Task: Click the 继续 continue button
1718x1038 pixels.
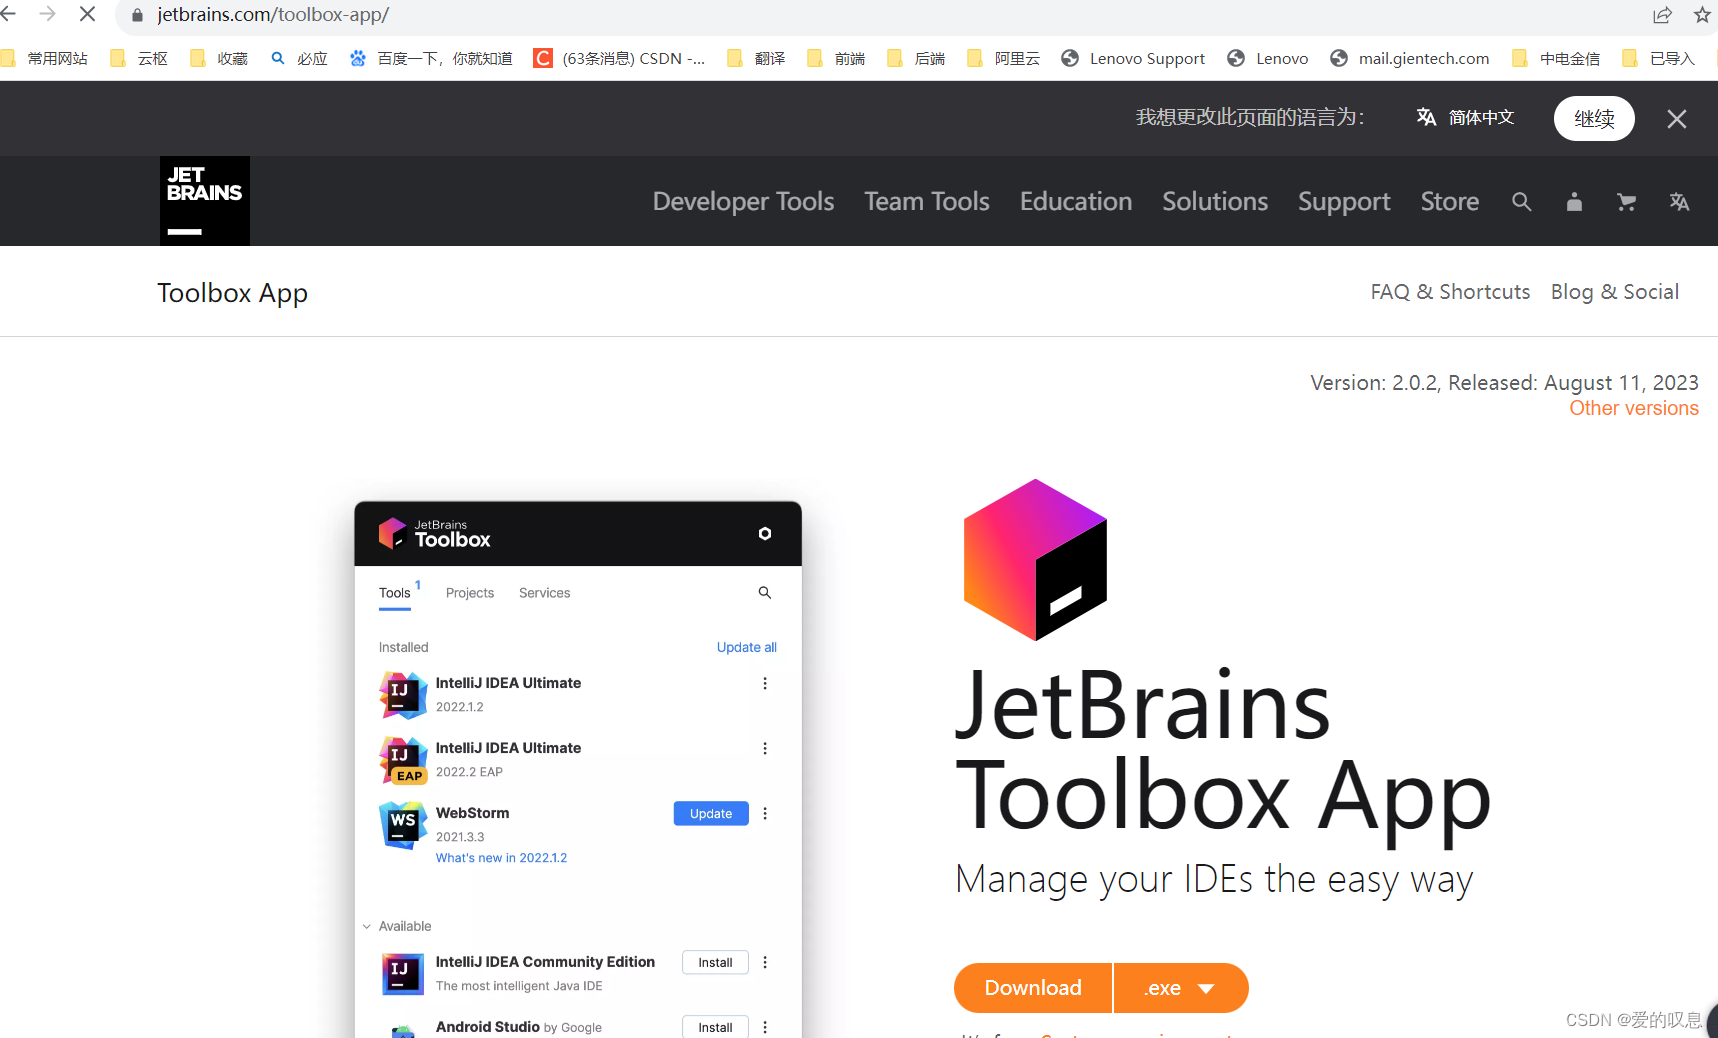Action: 1594,118
